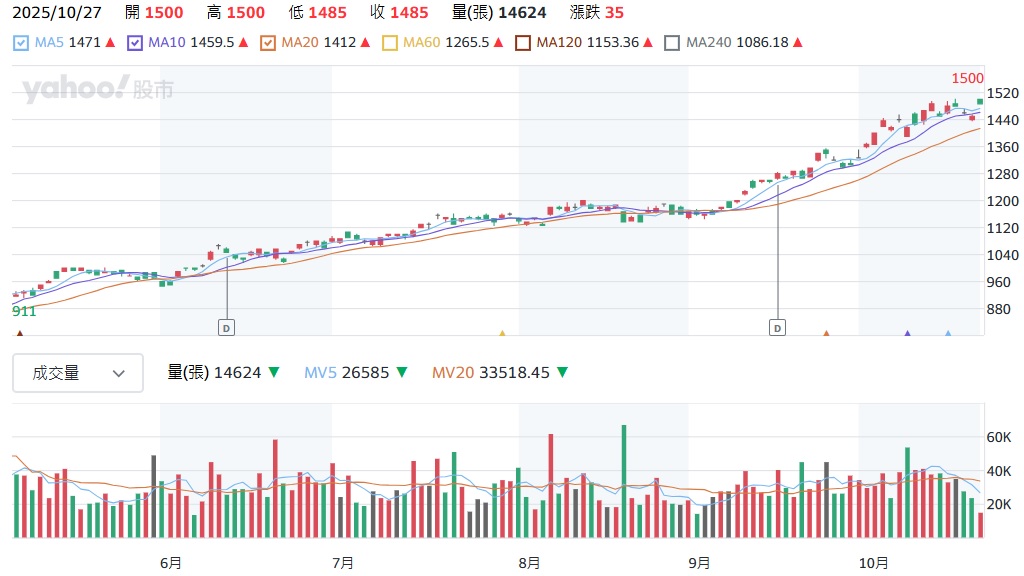Turn off the MA20 checkbox
This screenshot has height=576, width=1024.
tap(267, 43)
